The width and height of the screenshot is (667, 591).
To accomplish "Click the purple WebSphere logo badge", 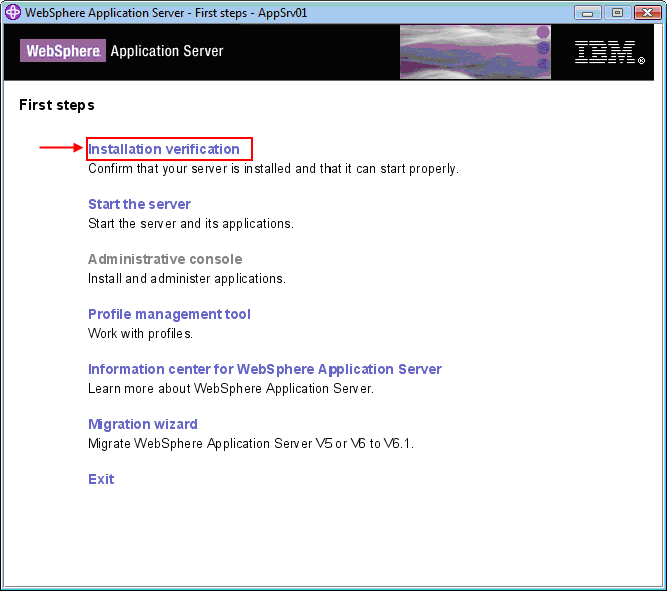I will pyautogui.click(x=63, y=51).
